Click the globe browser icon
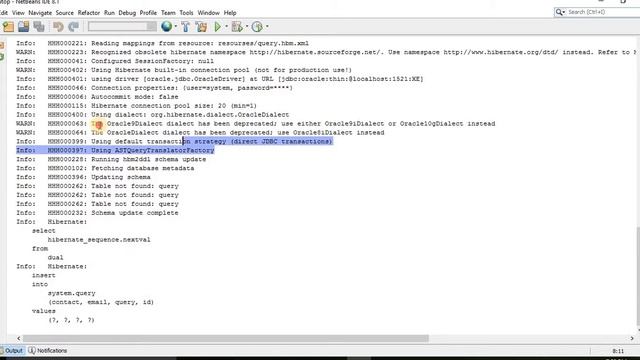640x360 pixels. point(167,27)
